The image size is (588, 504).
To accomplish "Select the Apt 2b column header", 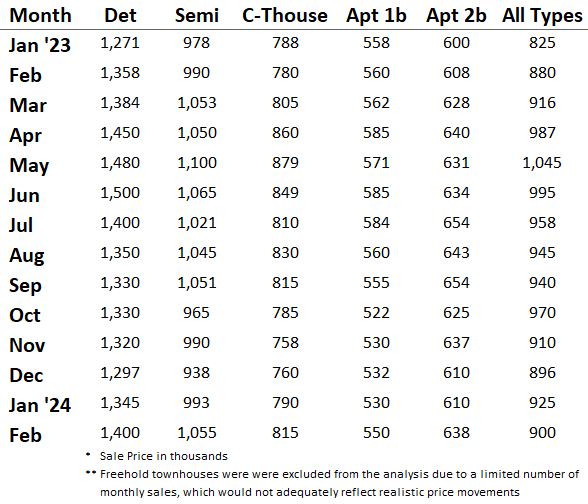I will 456,16.
